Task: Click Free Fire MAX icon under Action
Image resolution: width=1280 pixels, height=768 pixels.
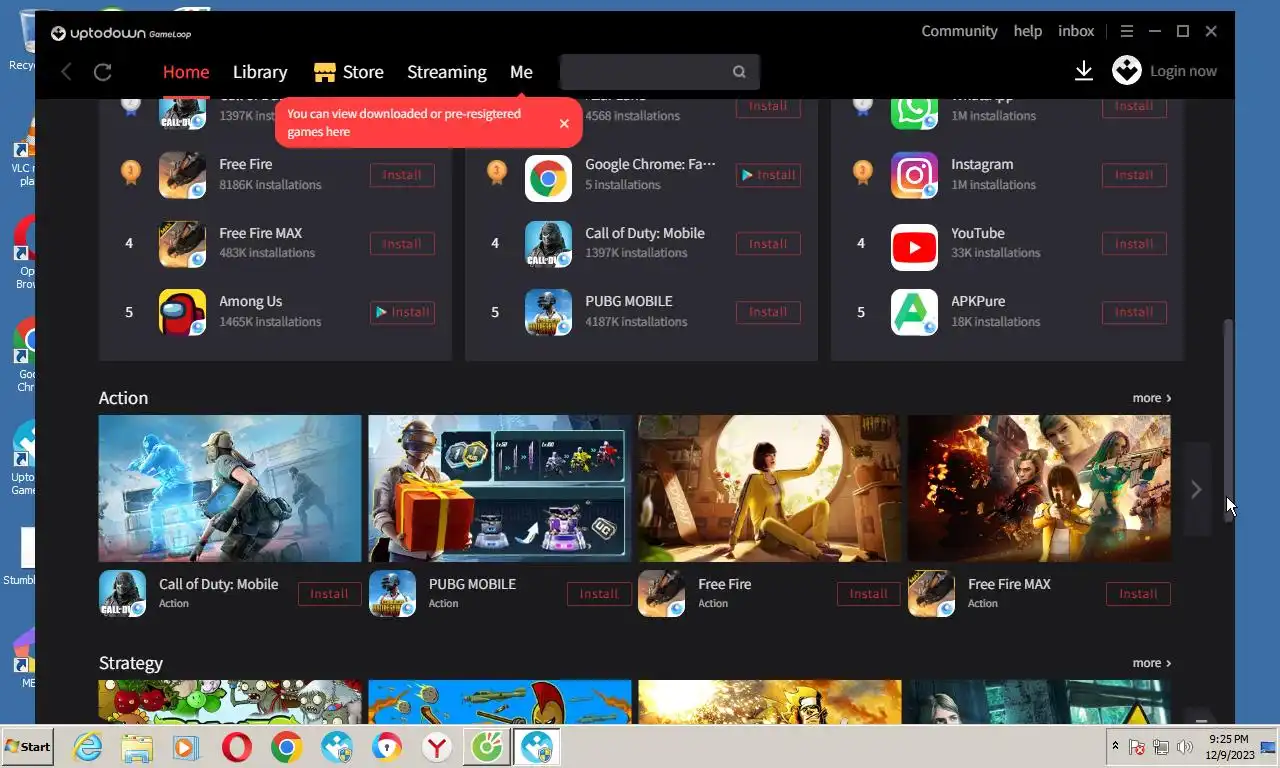Action: tap(931, 594)
